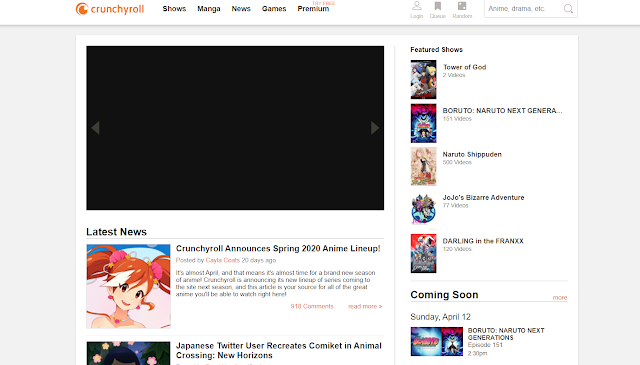
Task: Open Boruto Episode 151 coming soon thumbnail
Action: [x=437, y=341]
